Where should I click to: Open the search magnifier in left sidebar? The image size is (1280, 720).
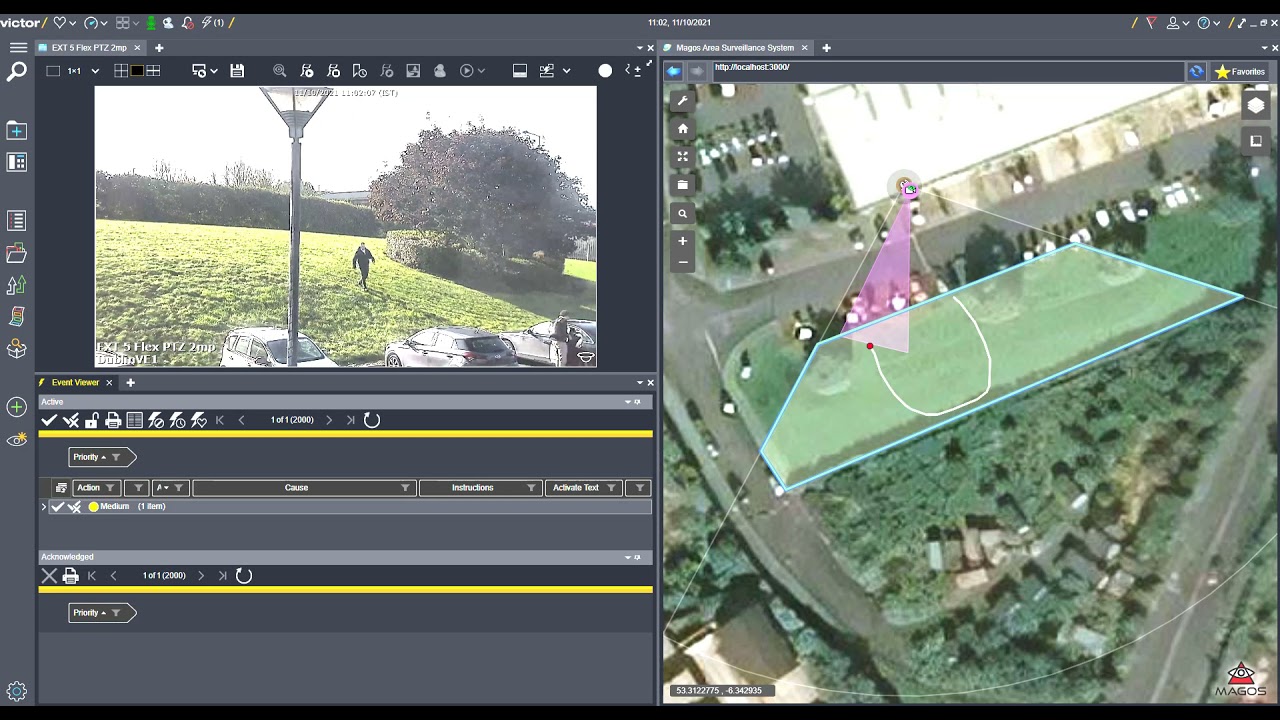17,72
